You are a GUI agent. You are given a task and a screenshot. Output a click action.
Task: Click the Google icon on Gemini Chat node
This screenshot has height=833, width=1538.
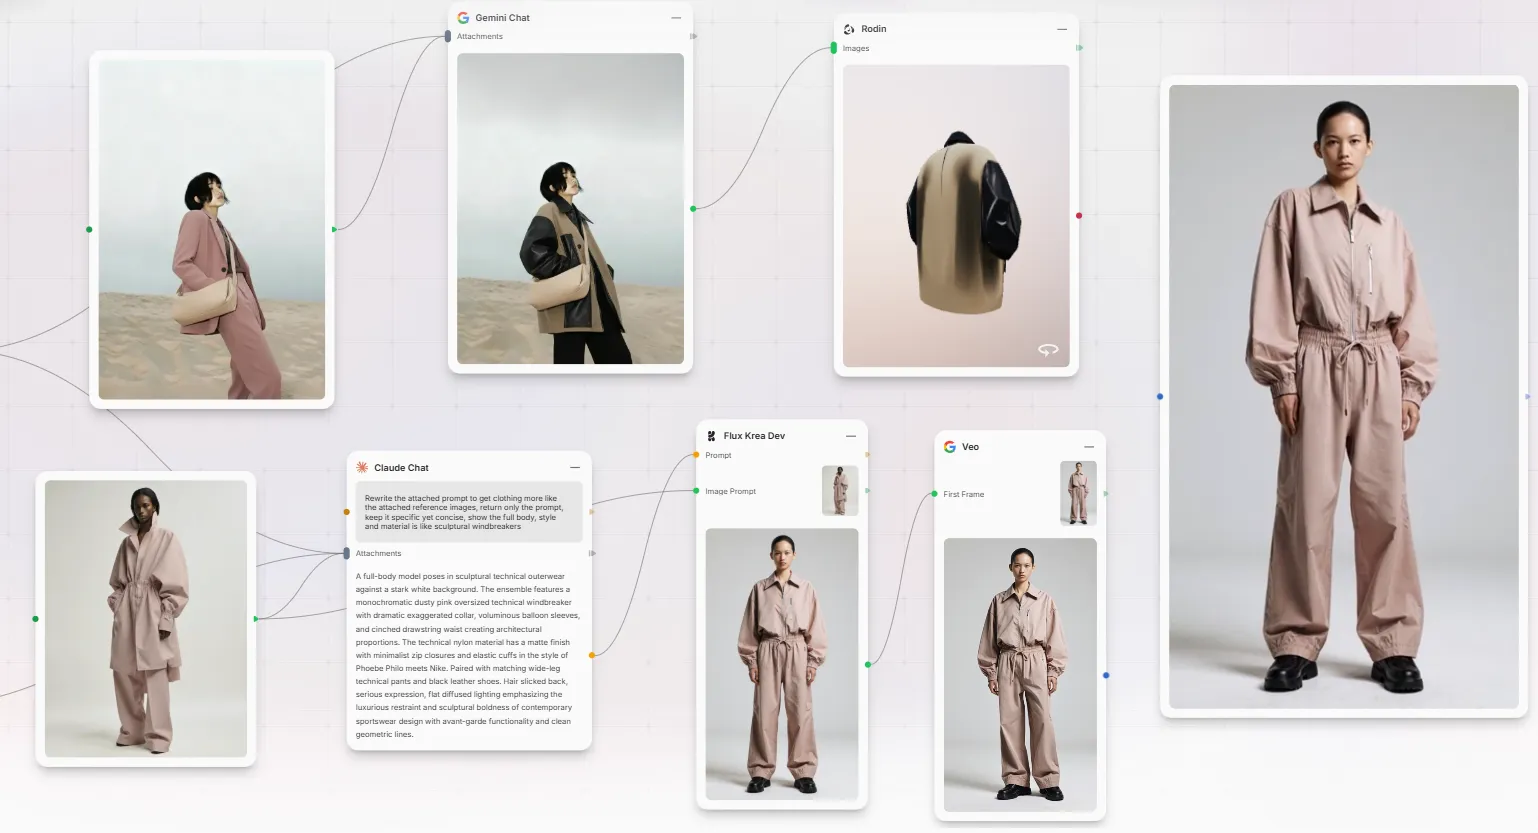tap(463, 18)
